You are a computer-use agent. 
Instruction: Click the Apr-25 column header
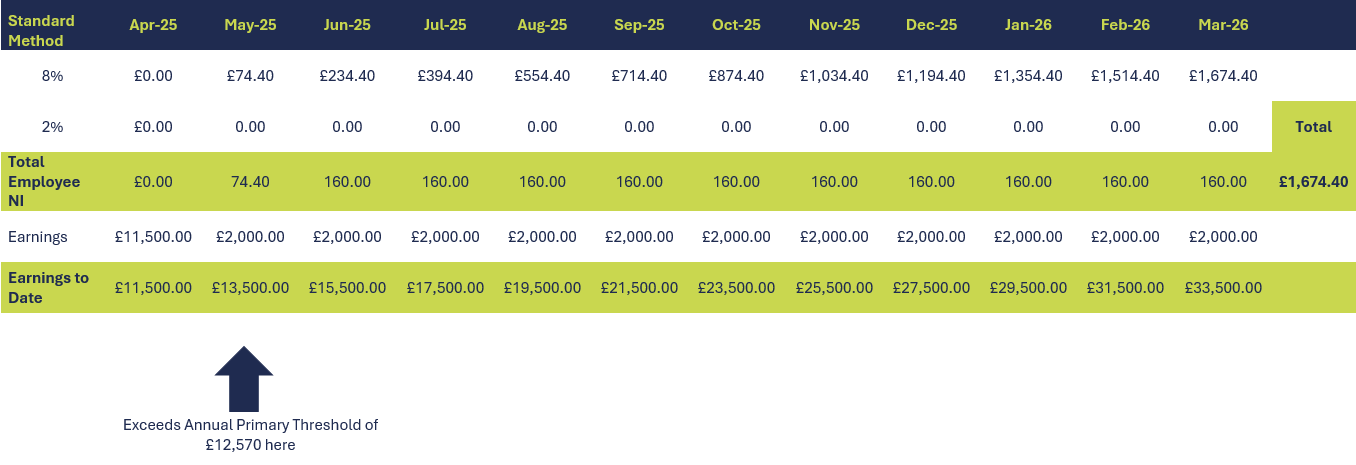(153, 25)
